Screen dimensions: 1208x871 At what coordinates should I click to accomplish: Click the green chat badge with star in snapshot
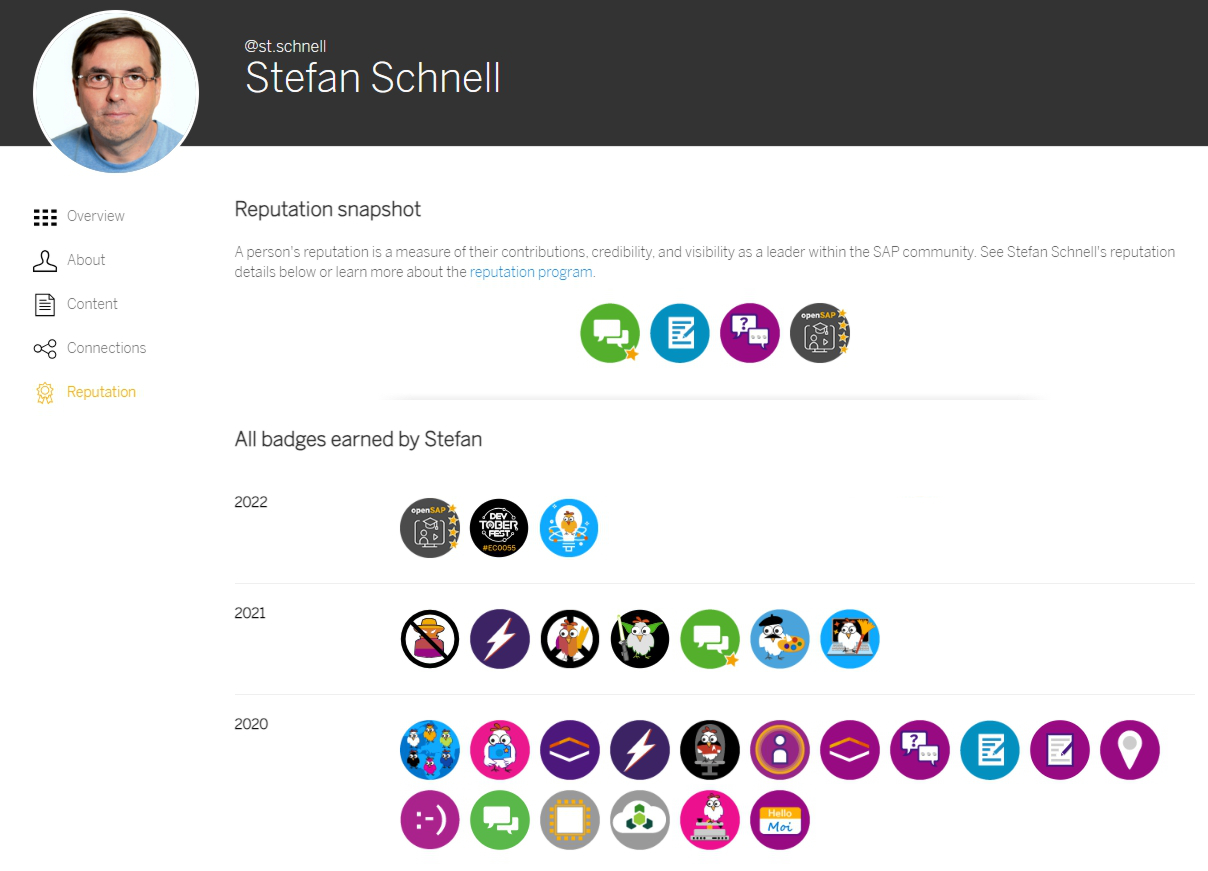[x=610, y=333]
